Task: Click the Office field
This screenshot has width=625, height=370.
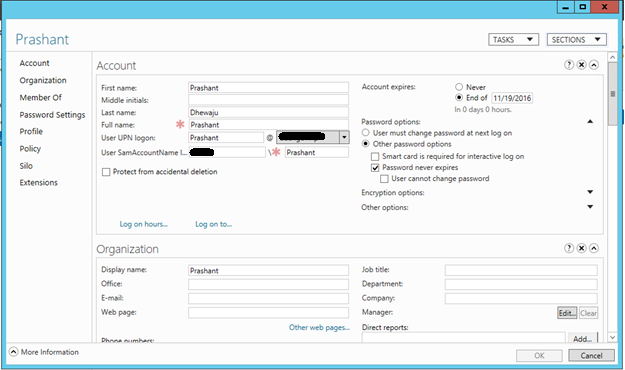Action: 268,284
